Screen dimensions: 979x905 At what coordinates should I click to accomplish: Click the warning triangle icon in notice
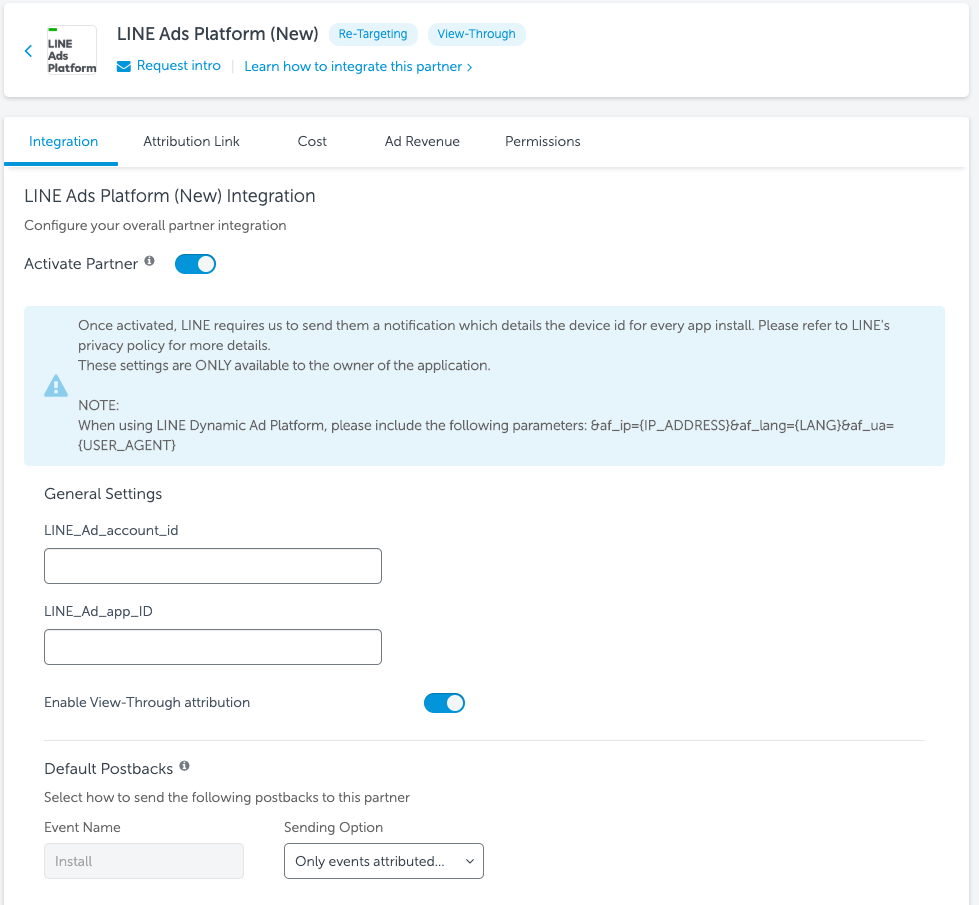(x=56, y=386)
